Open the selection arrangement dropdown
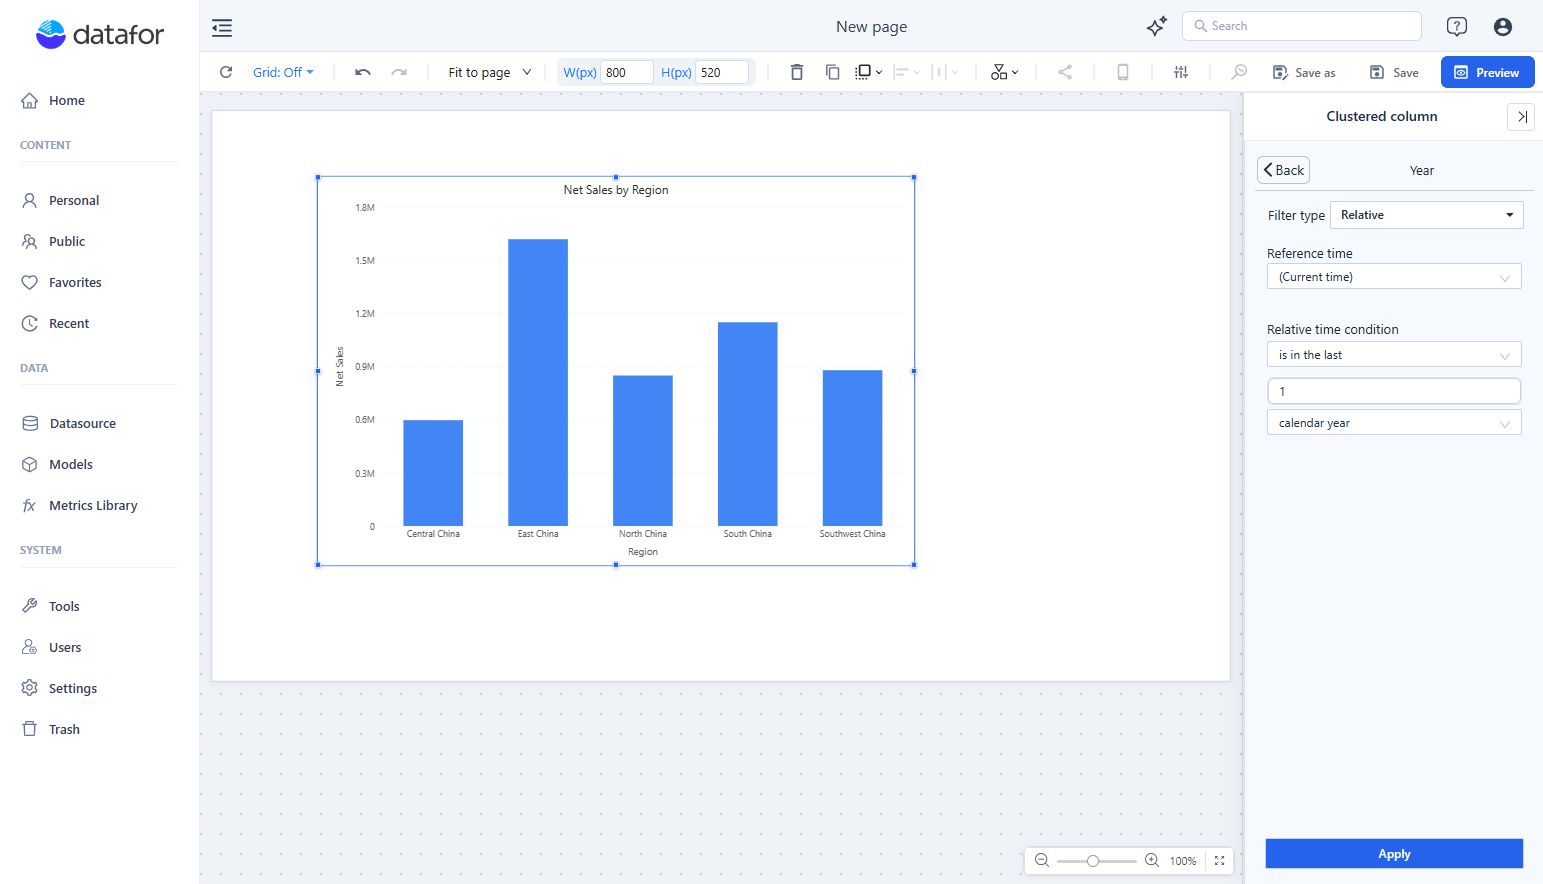Screen dimensions: 1543x884 pyautogui.click(x=868, y=72)
